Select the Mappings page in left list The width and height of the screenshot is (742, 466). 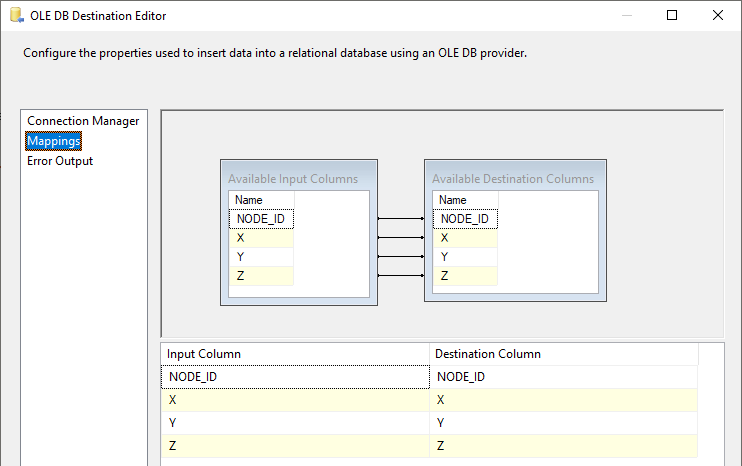(53, 141)
